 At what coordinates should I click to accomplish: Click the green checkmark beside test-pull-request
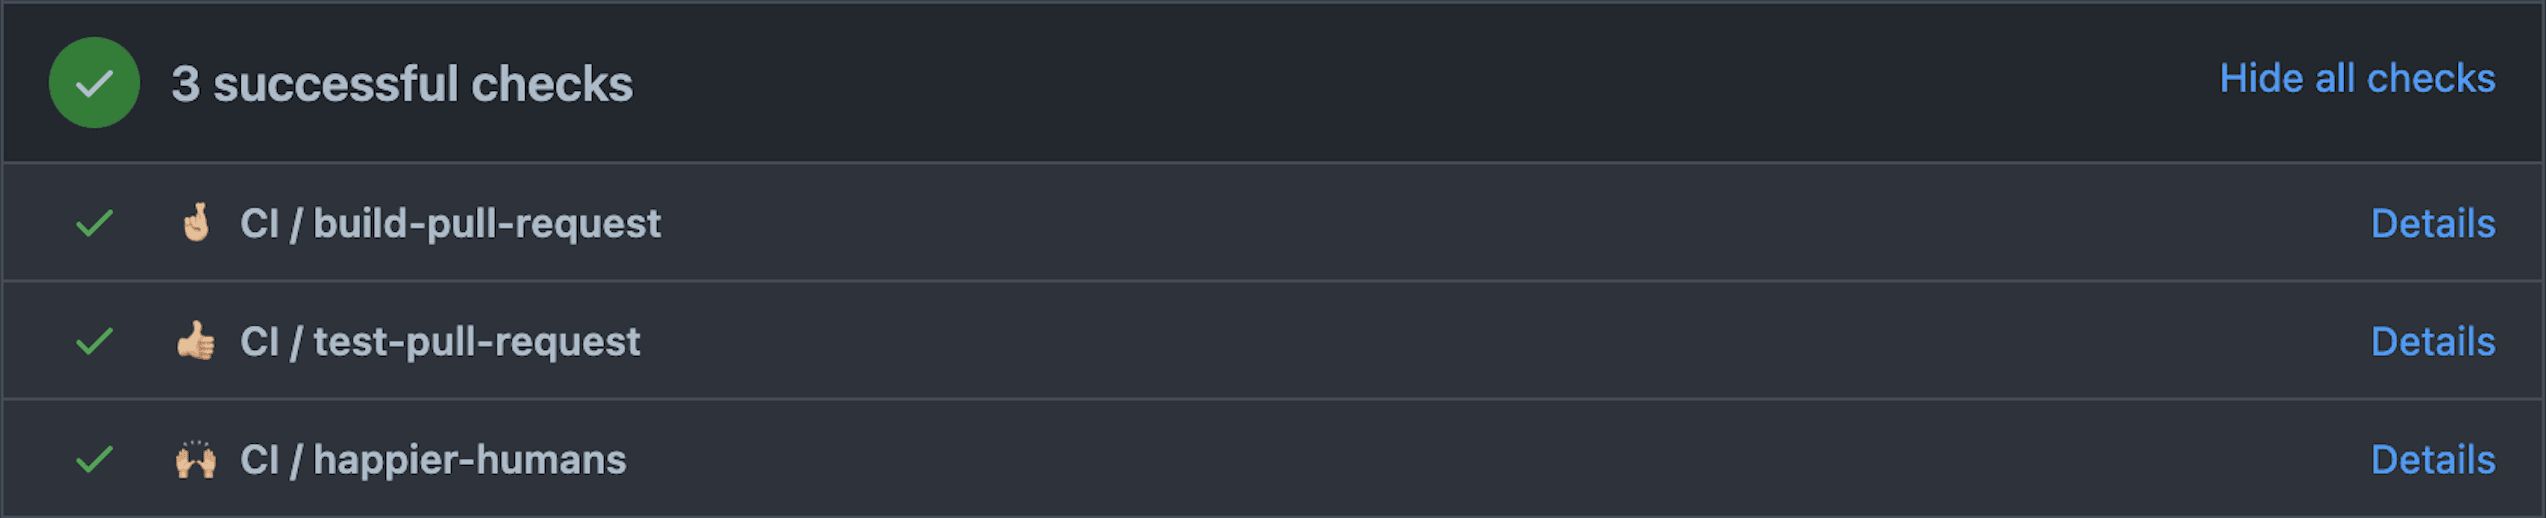(94, 341)
